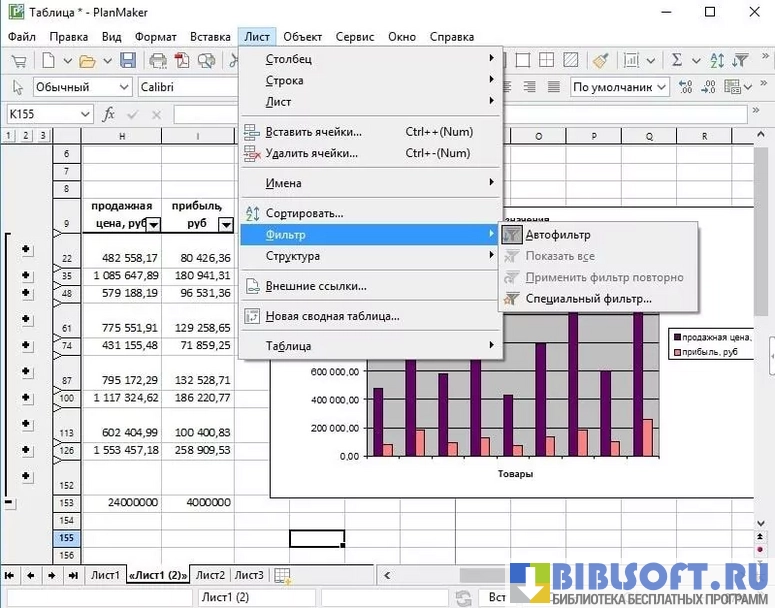Click the Внешние ссылки menu entry
The width and height of the screenshot is (775, 608).
coord(315,286)
